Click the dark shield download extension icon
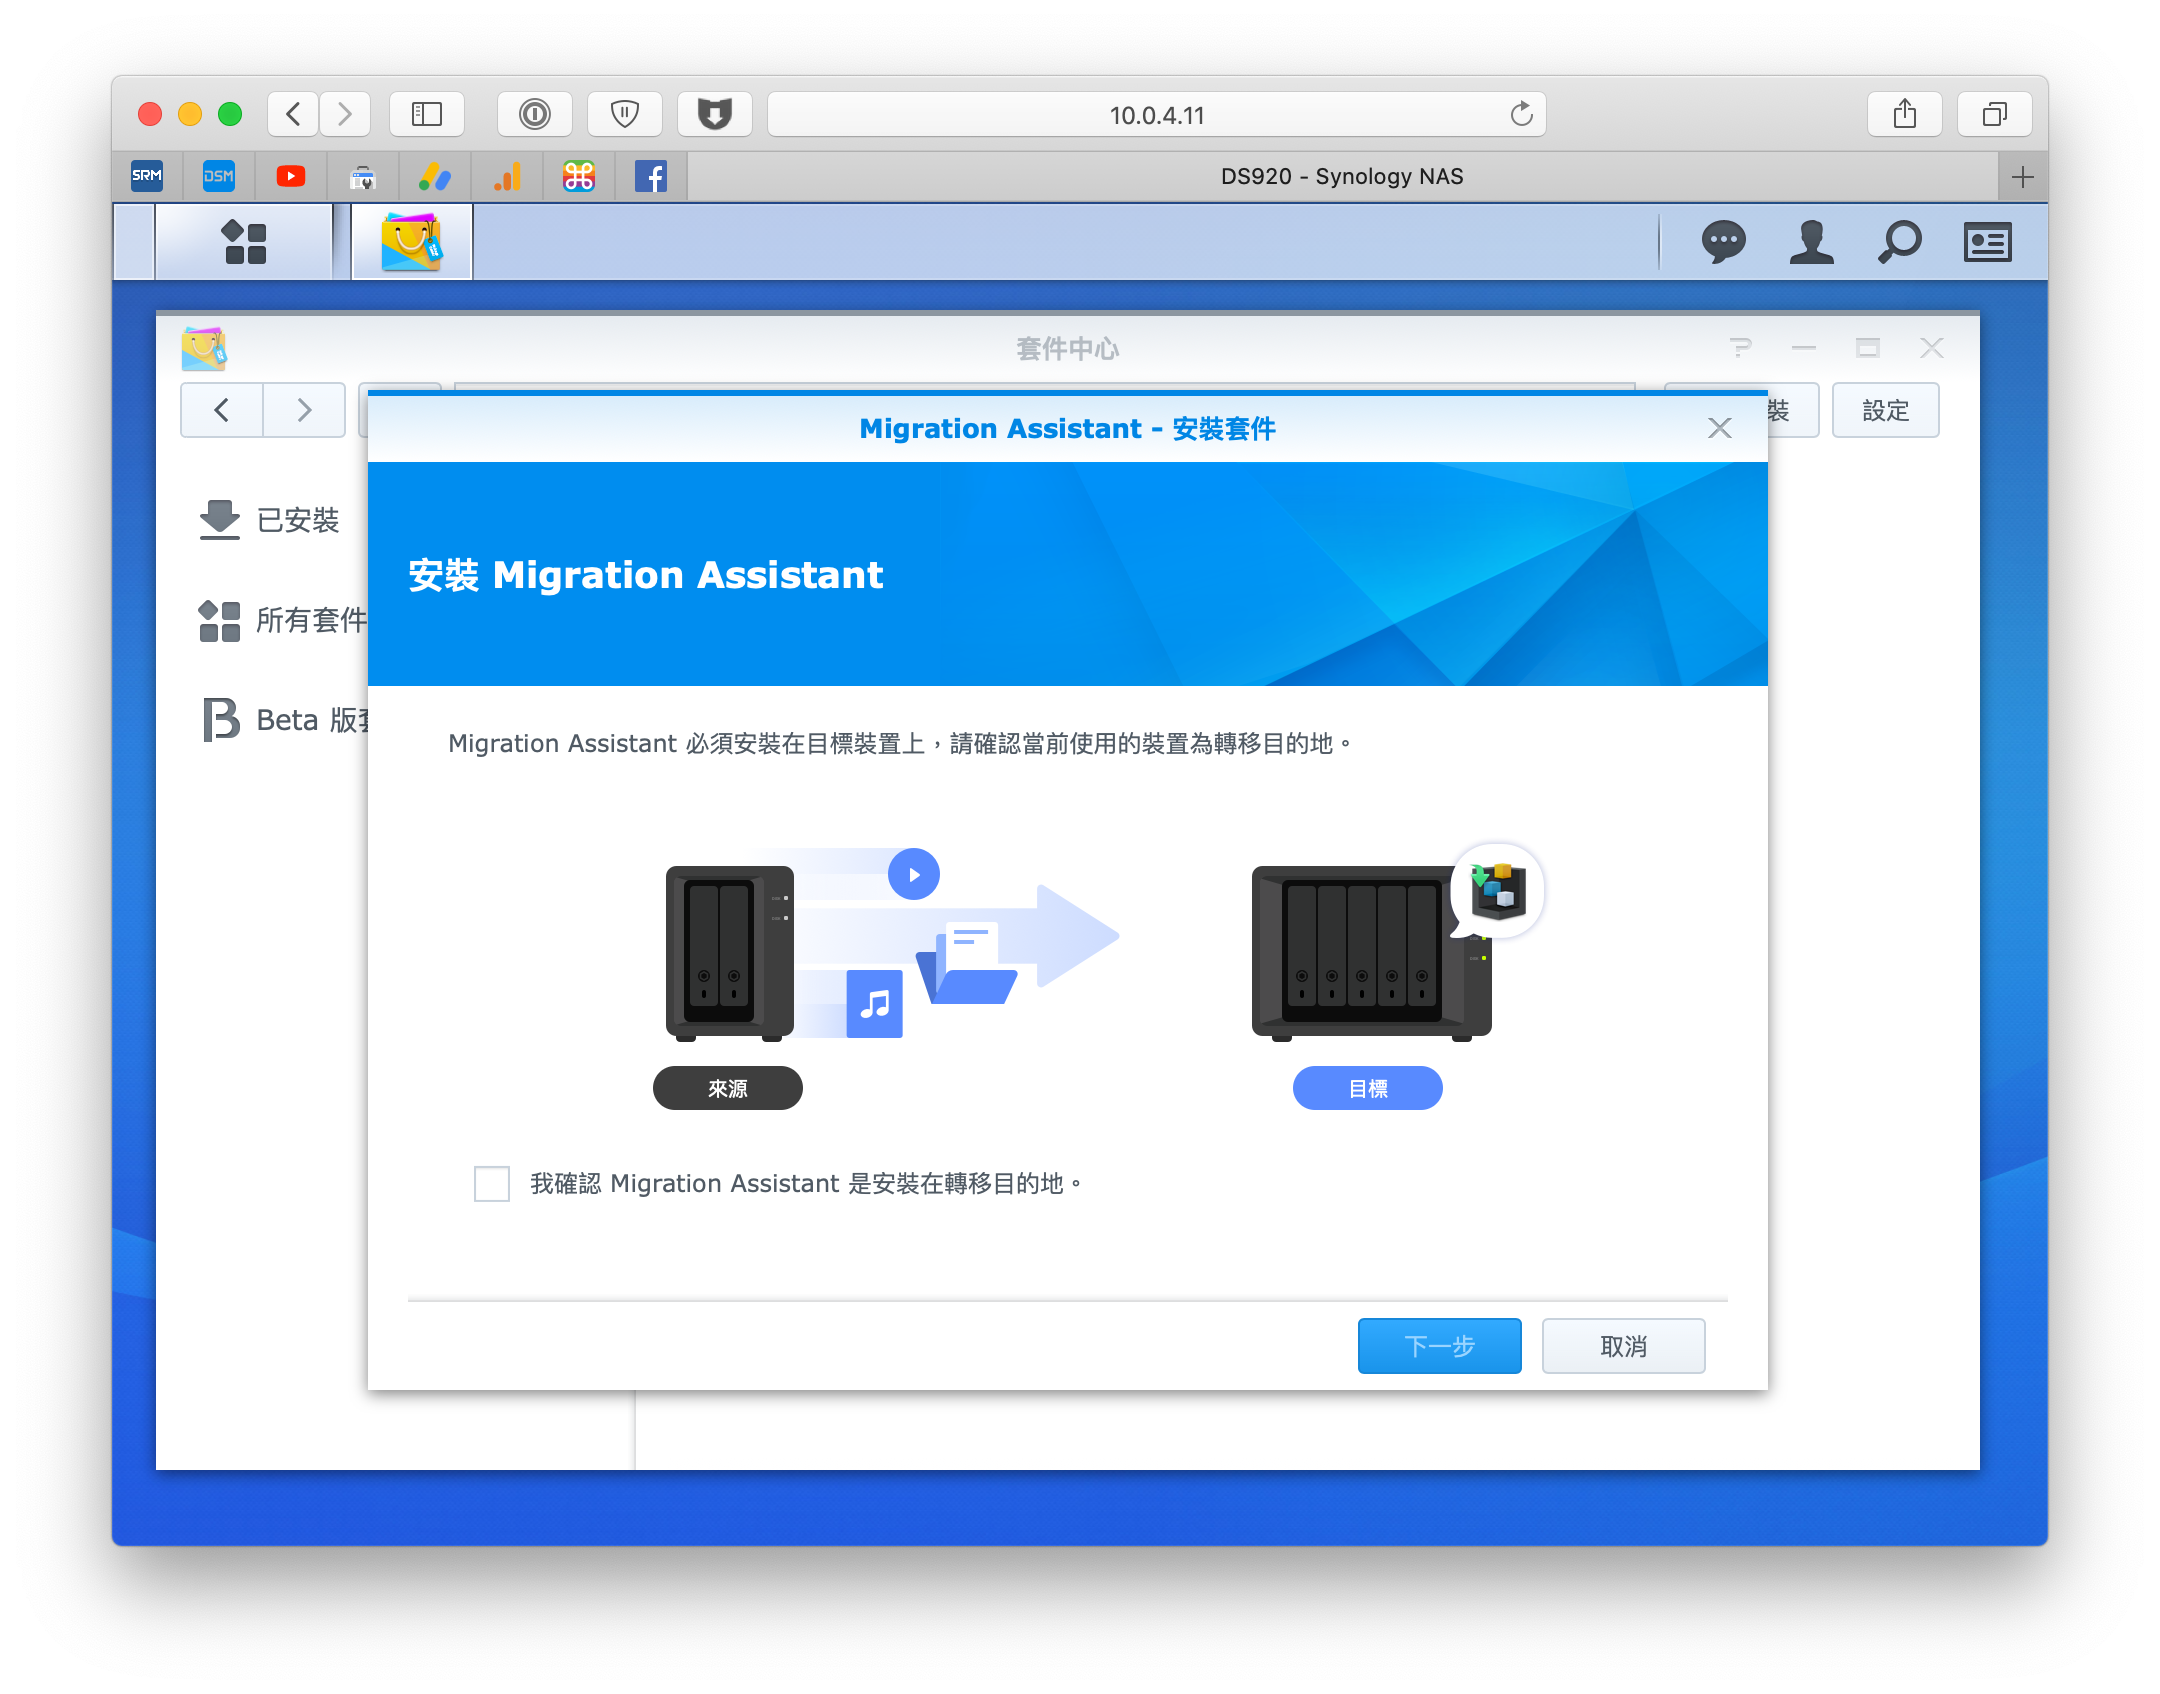2160x1694 pixels. (x=715, y=114)
